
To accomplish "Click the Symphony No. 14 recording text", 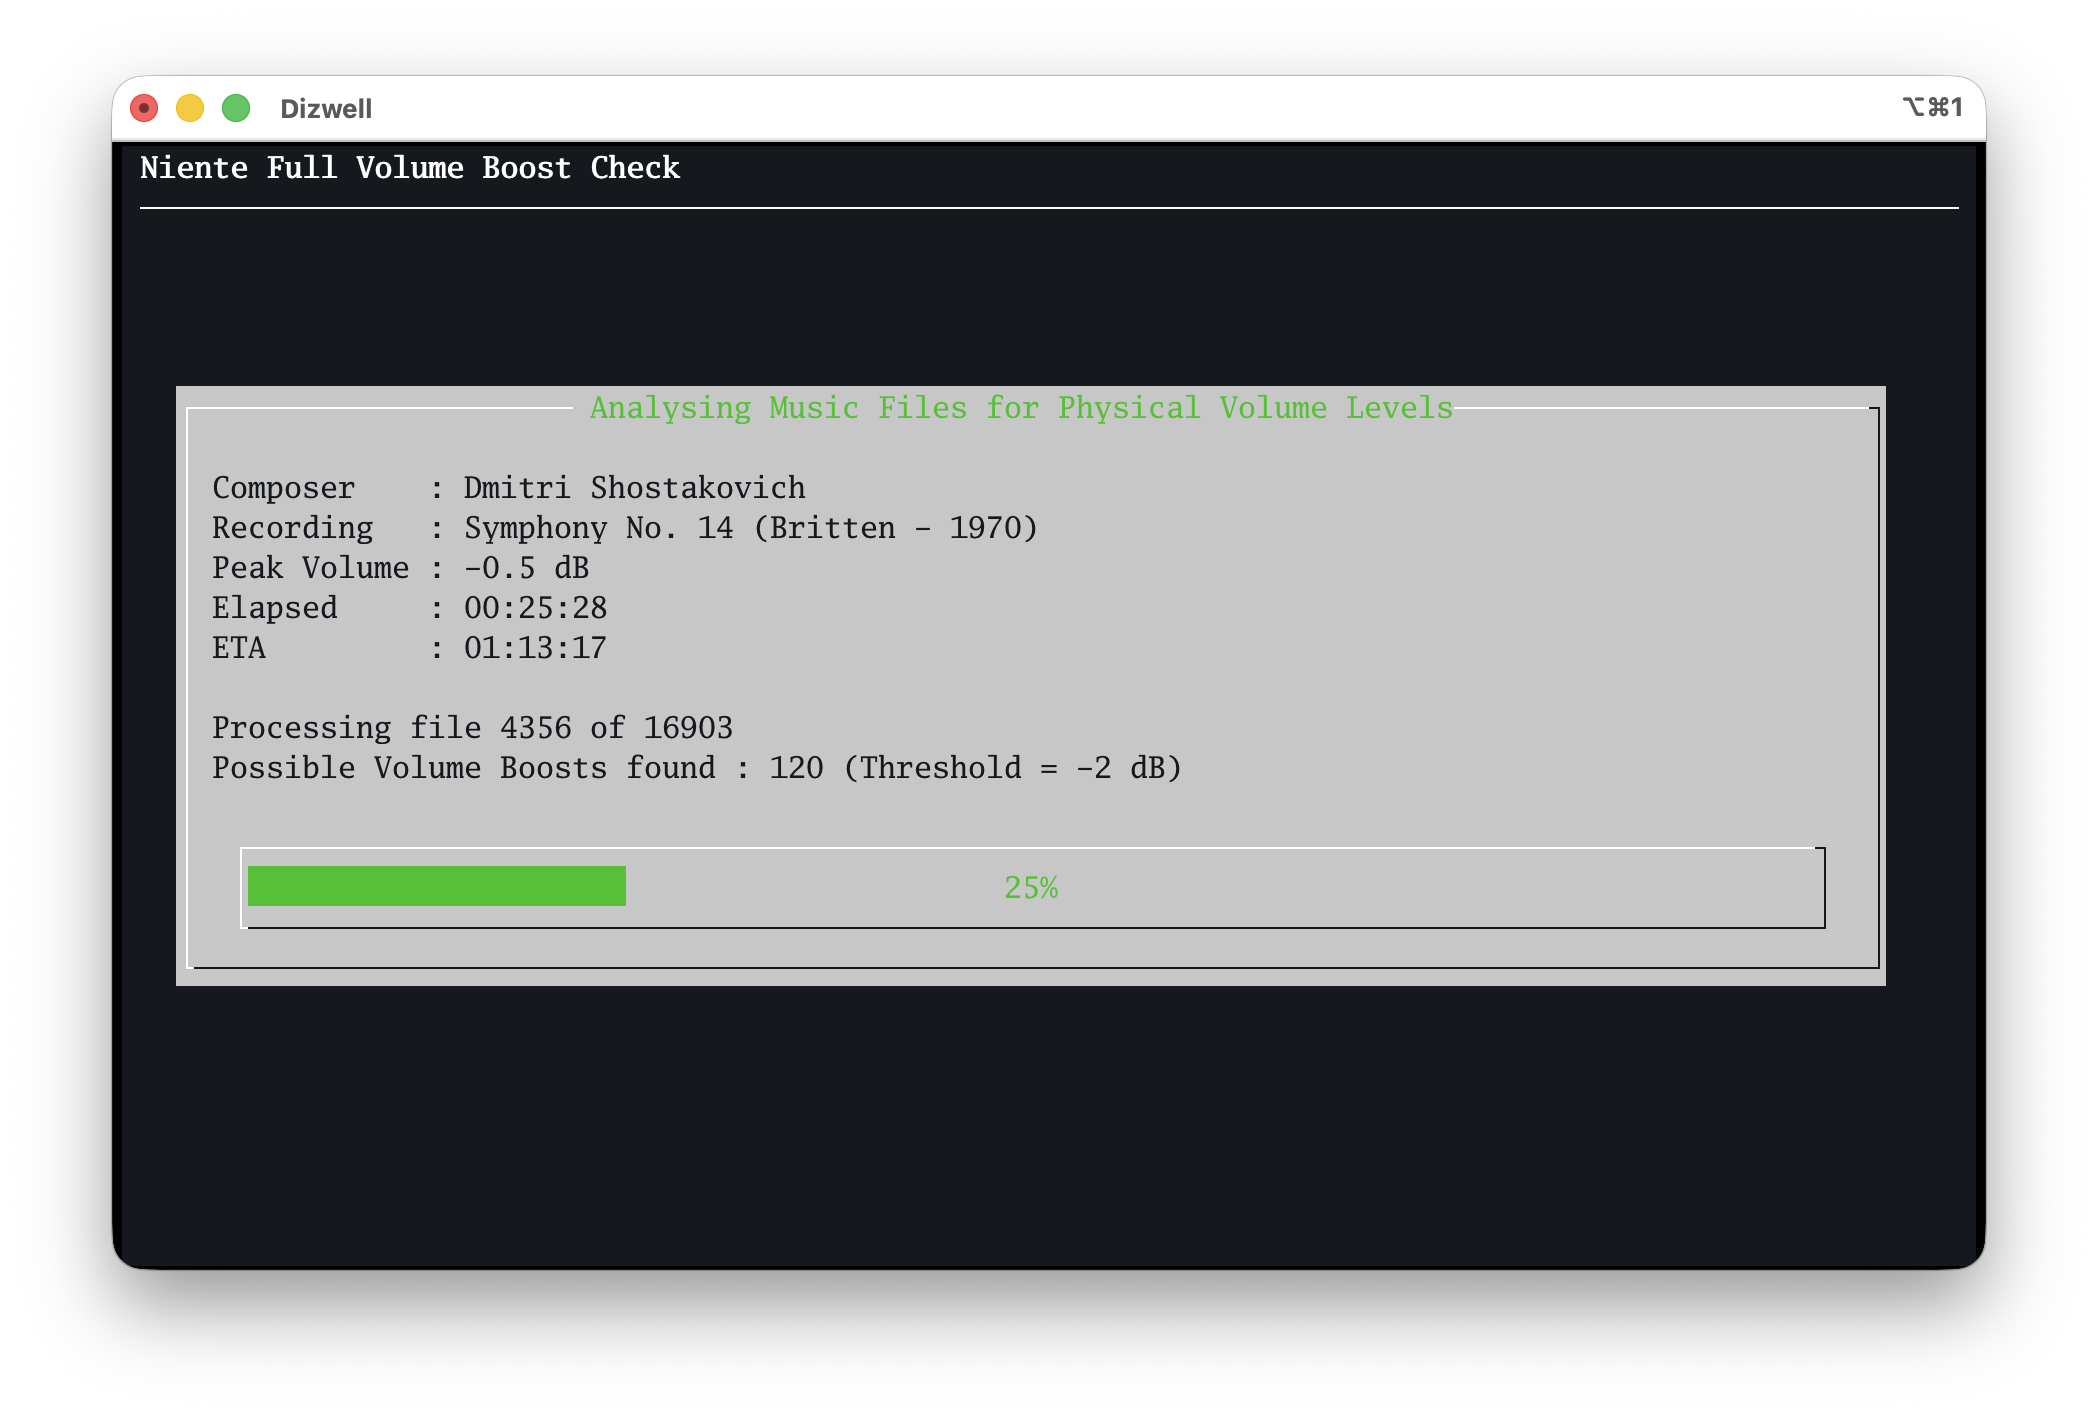I will click(750, 528).
